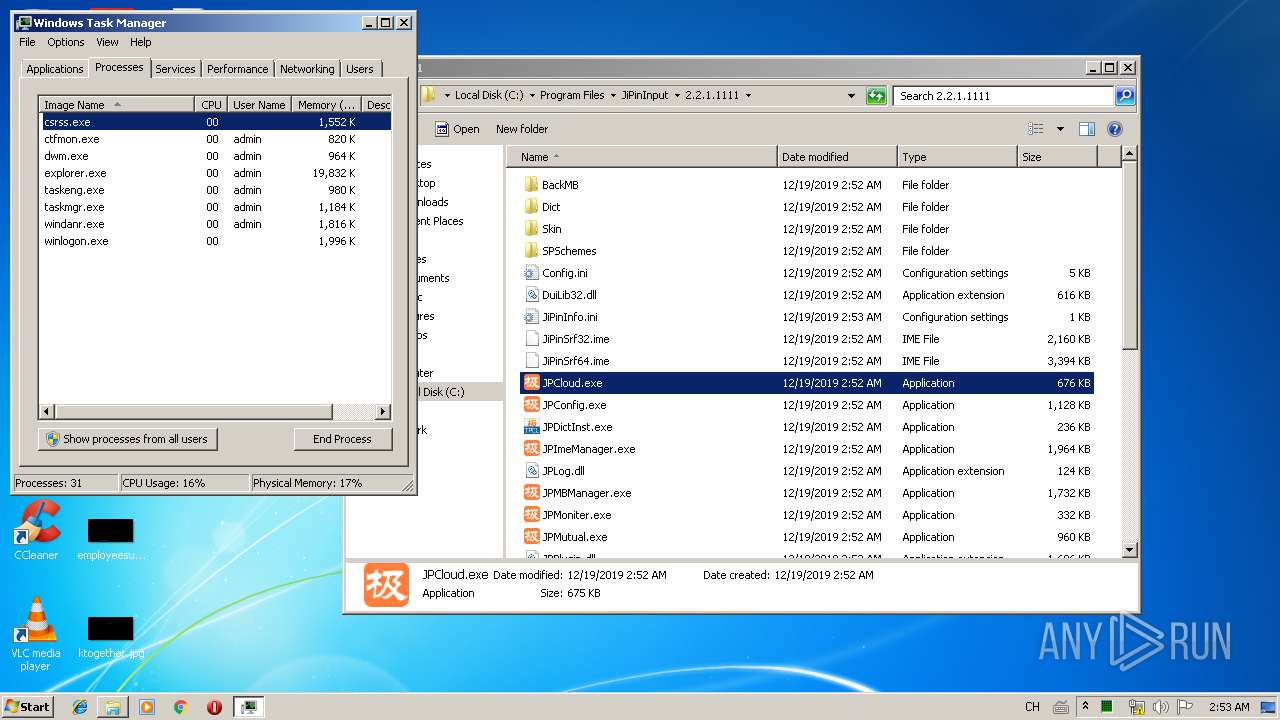Open the View menu in Task Manager
Image resolution: width=1280 pixels, height=720 pixels.
[x=107, y=42]
